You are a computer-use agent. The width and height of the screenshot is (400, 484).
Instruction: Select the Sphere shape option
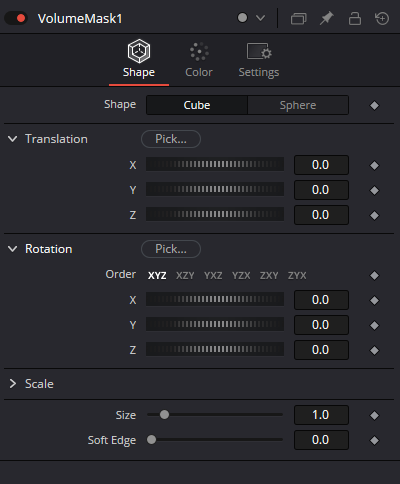click(x=298, y=105)
